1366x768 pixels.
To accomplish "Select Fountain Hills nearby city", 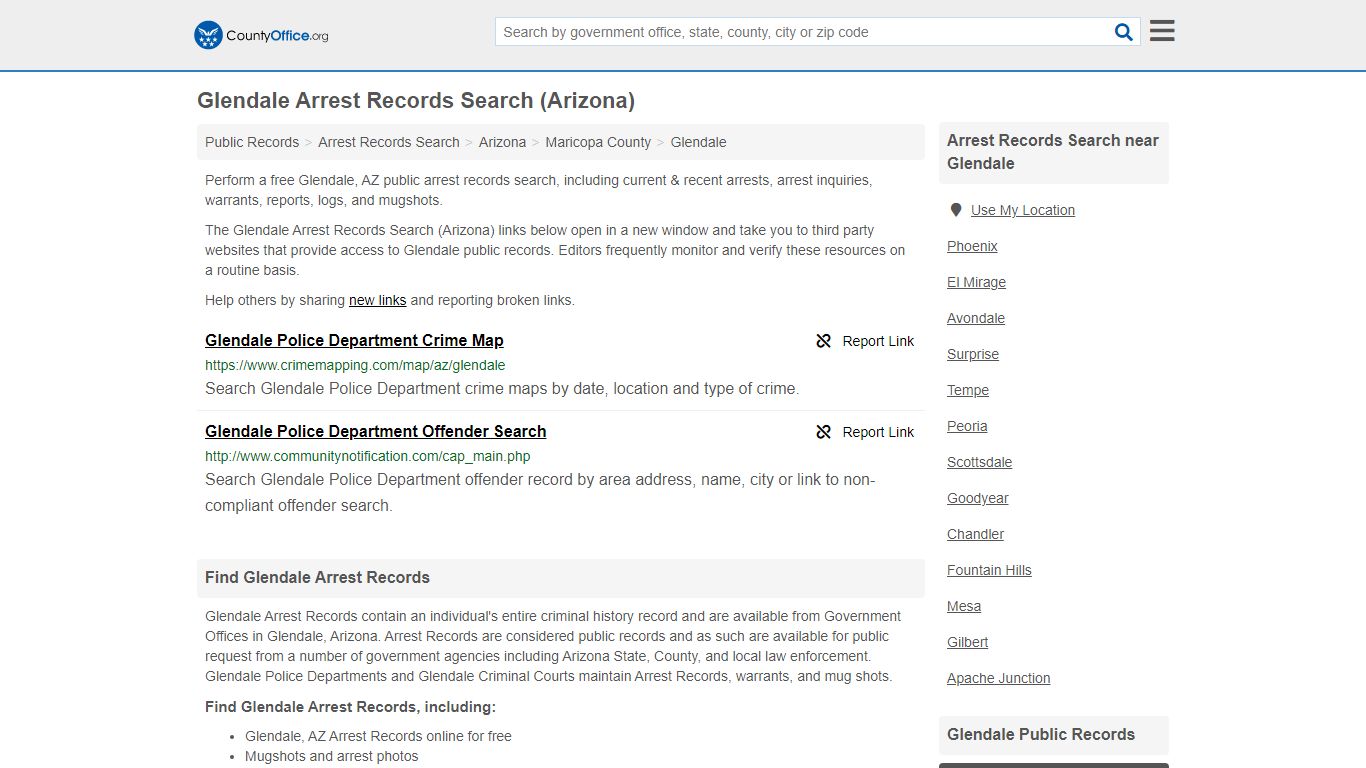I will (989, 570).
